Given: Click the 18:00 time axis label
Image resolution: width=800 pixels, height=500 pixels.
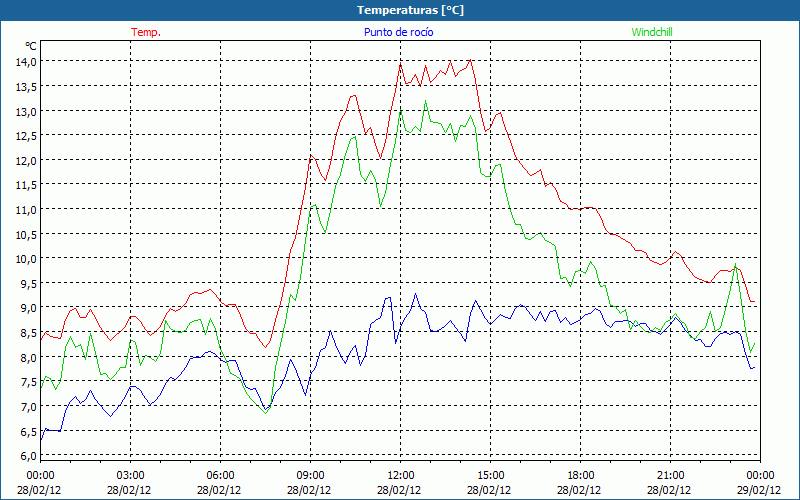Looking at the screenshot, I should (x=581, y=475).
